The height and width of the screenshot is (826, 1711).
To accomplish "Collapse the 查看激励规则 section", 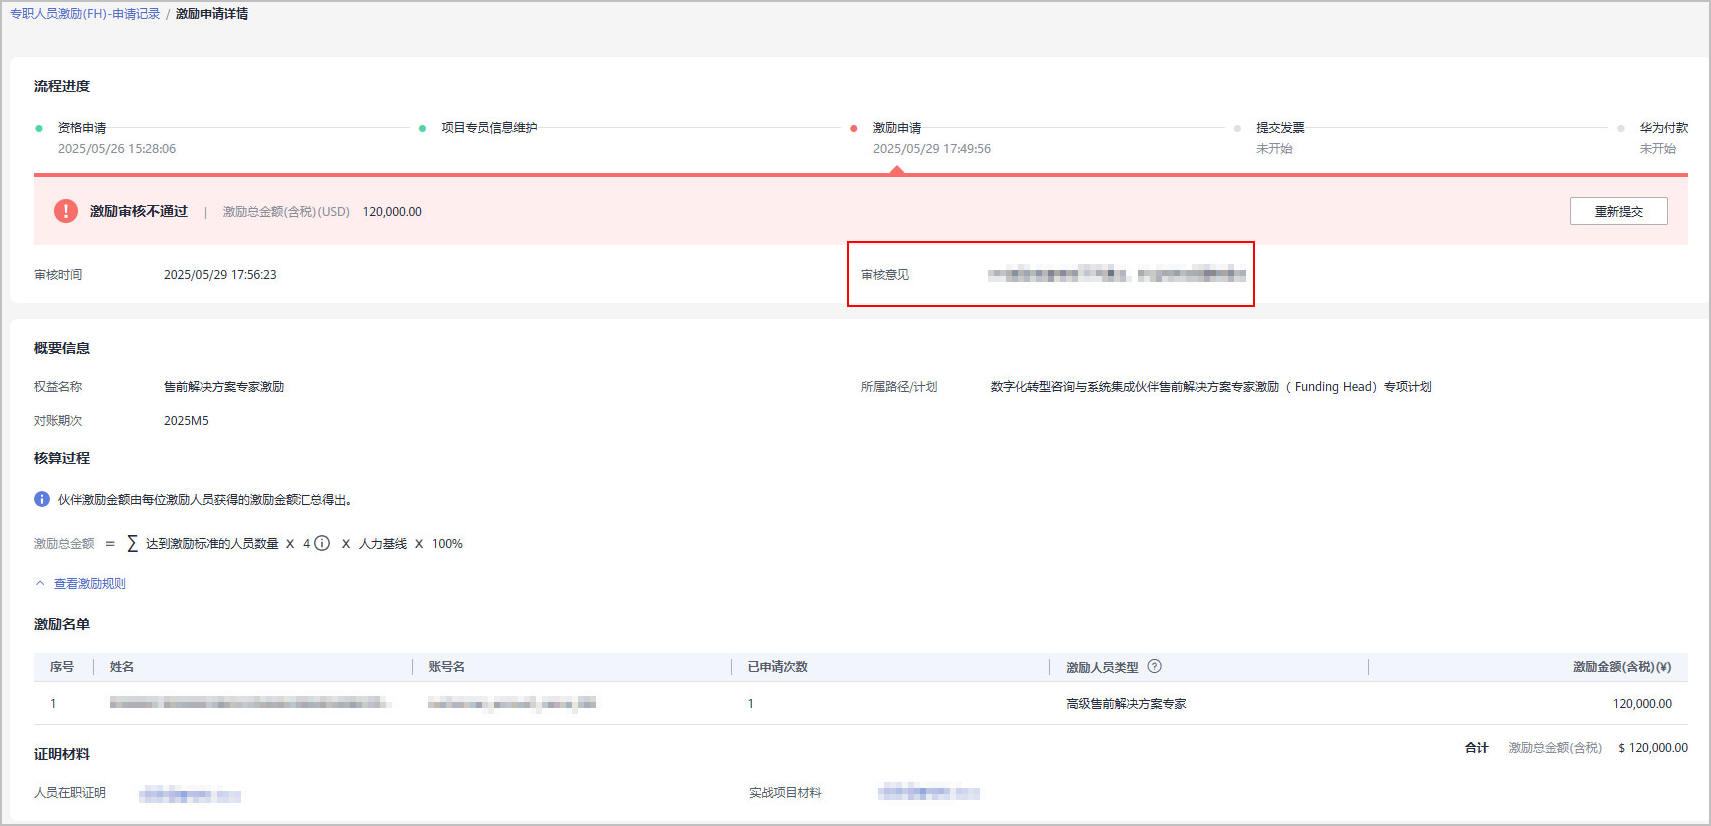I will [x=89, y=584].
